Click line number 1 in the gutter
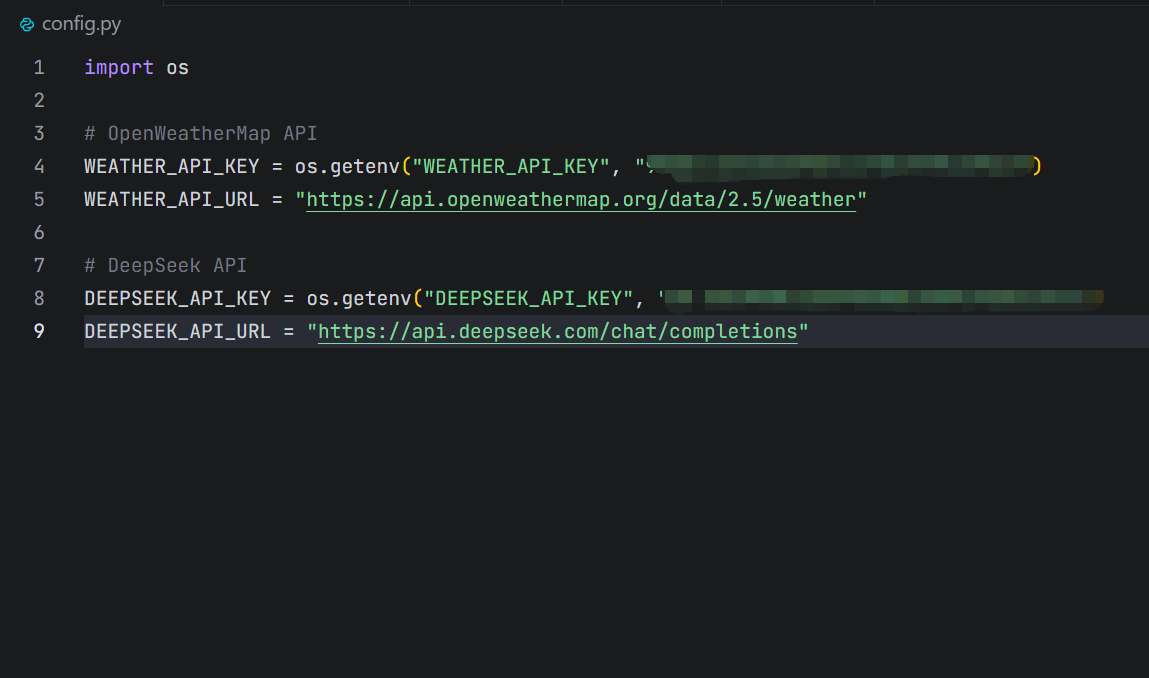This screenshot has height=678, width=1149. pyautogui.click(x=39, y=67)
